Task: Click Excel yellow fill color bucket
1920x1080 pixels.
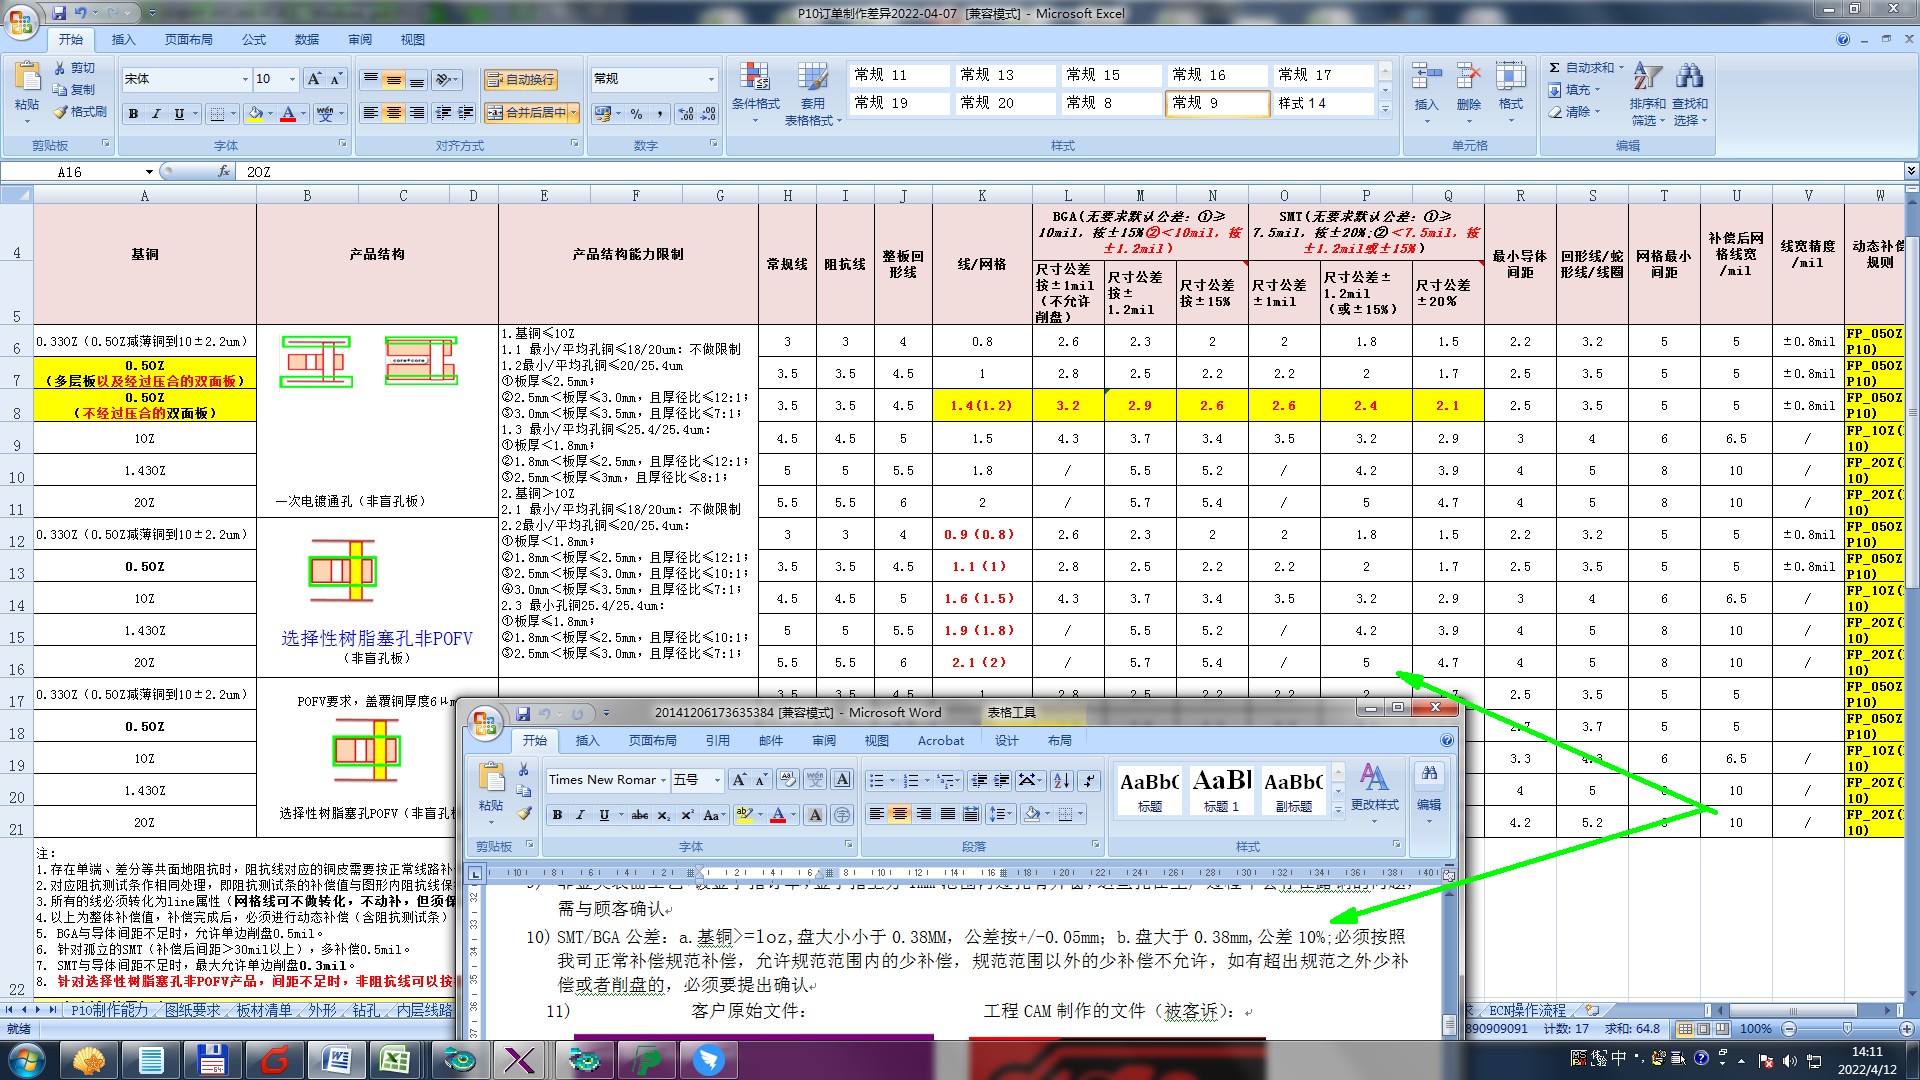Action: pyautogui.click(x=255, y=114)
